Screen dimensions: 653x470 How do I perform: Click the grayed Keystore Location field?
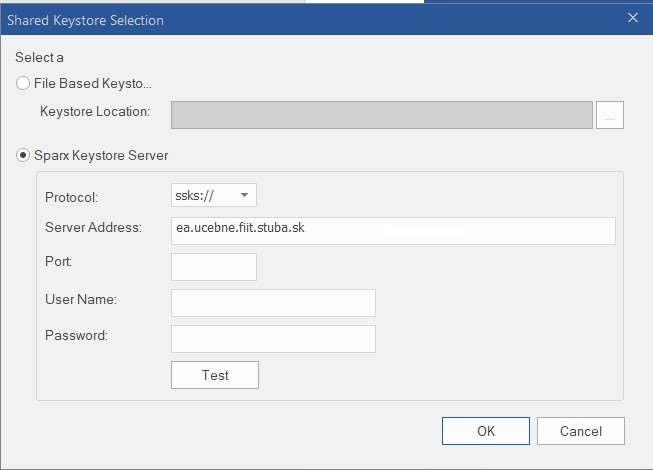click(x=382, y=115)
